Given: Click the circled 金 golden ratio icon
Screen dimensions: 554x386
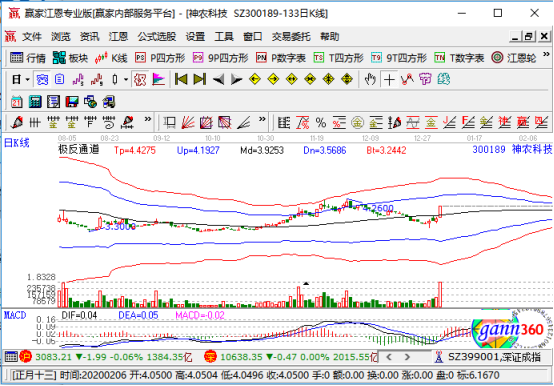Looking at the screenshot, I should click(x=357, y=123).
